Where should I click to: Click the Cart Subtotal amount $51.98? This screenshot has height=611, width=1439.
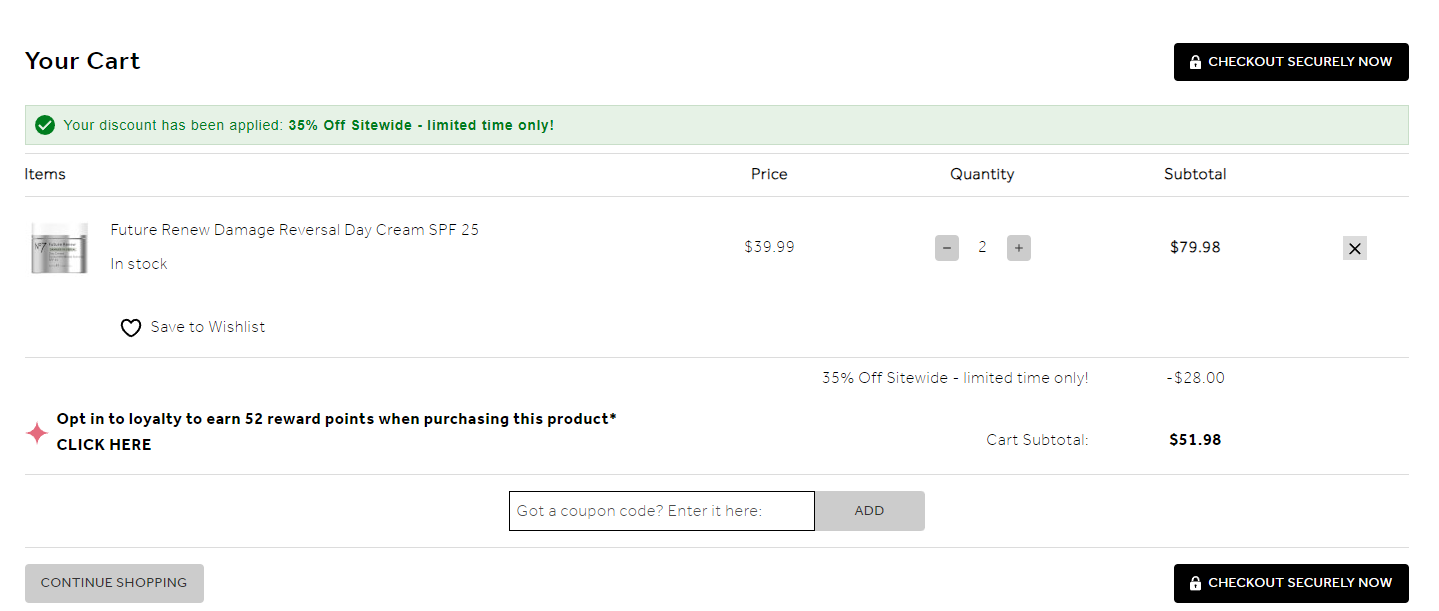1195,440
